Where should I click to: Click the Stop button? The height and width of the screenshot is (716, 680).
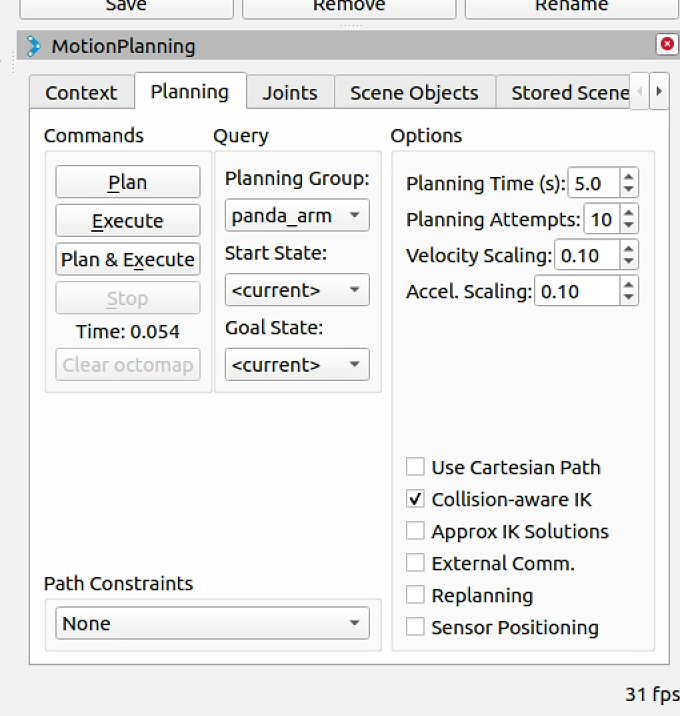click(x=128, y=298)
